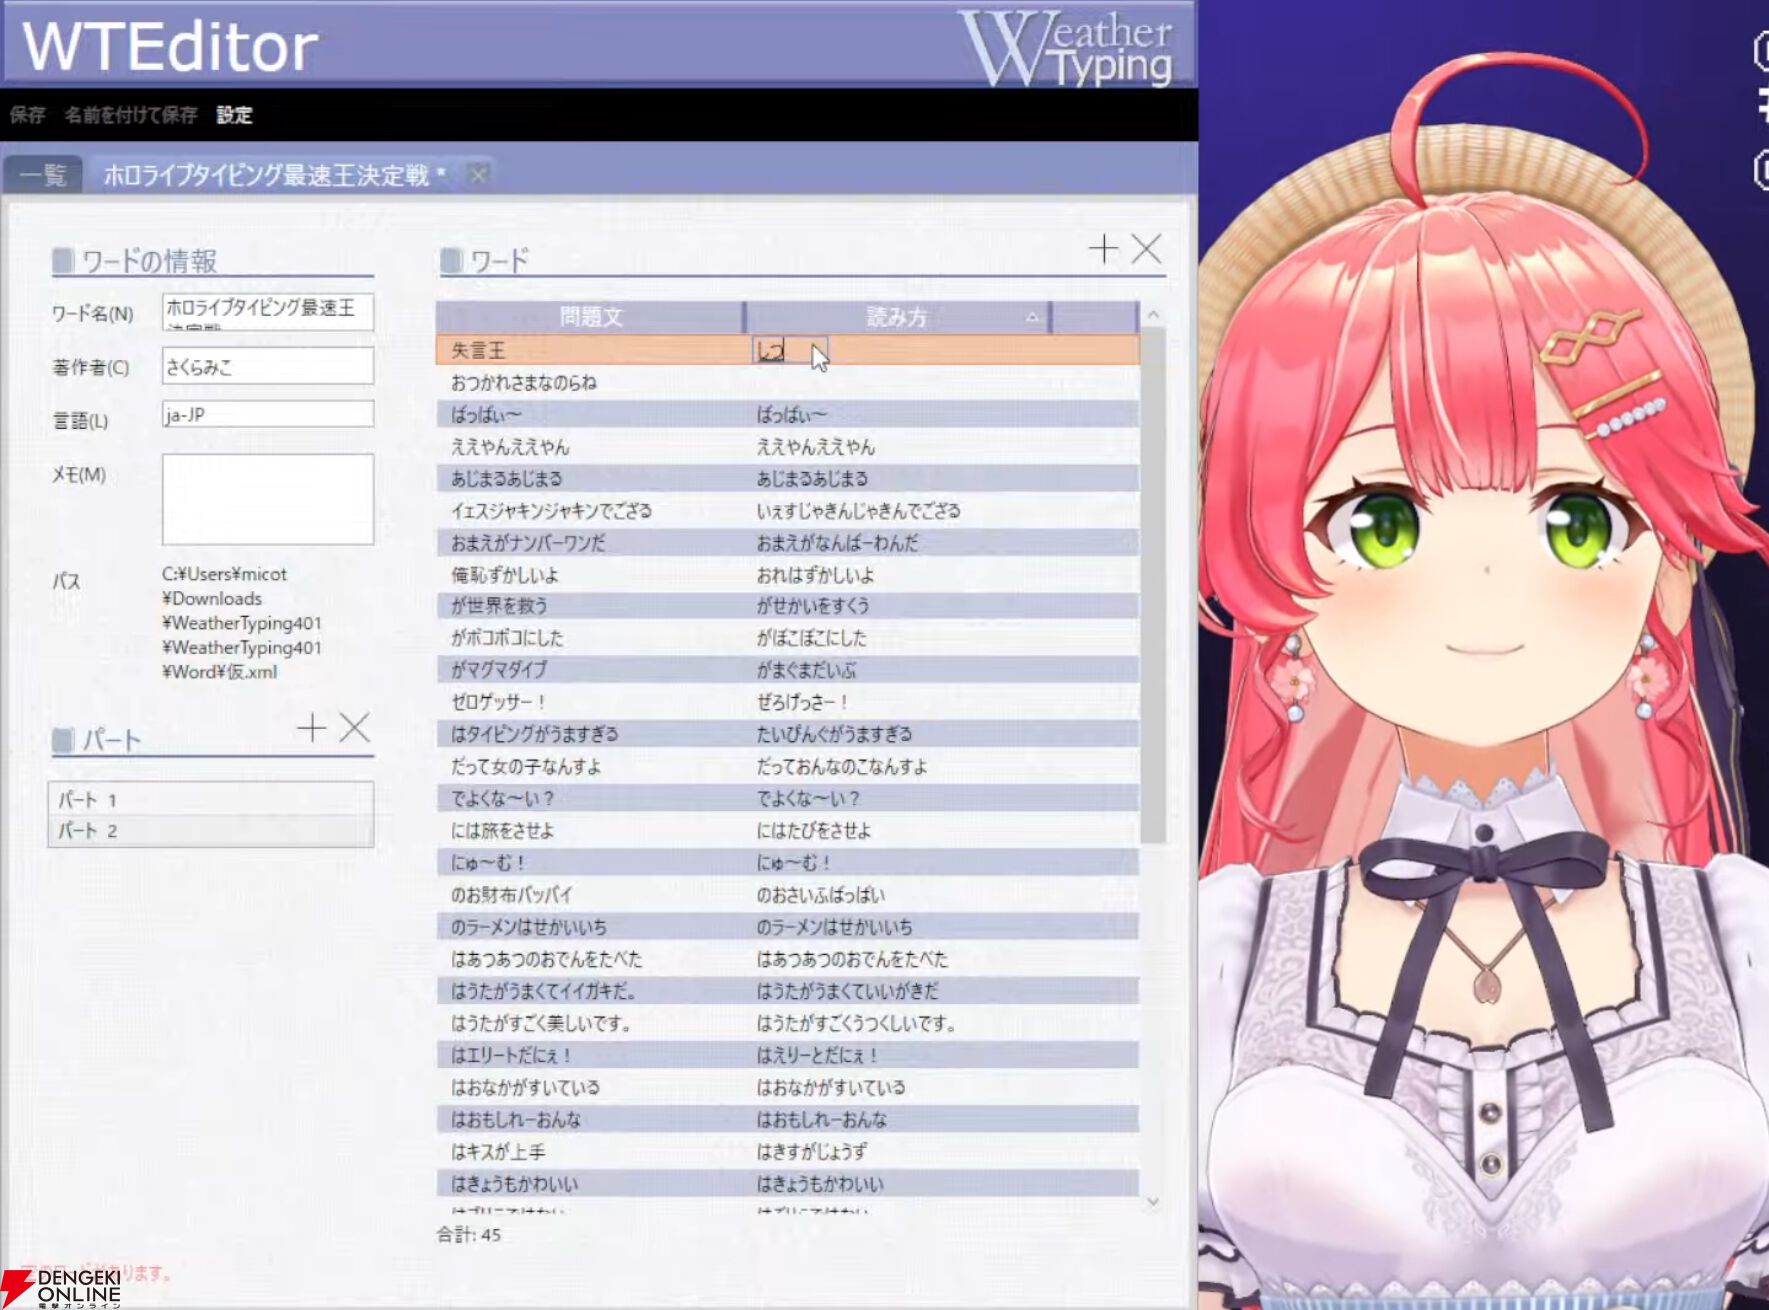Select the イェスジャキンジャキンでござる row
The width and height of the screenshot is (1769, 1310).
pos(788,511)
